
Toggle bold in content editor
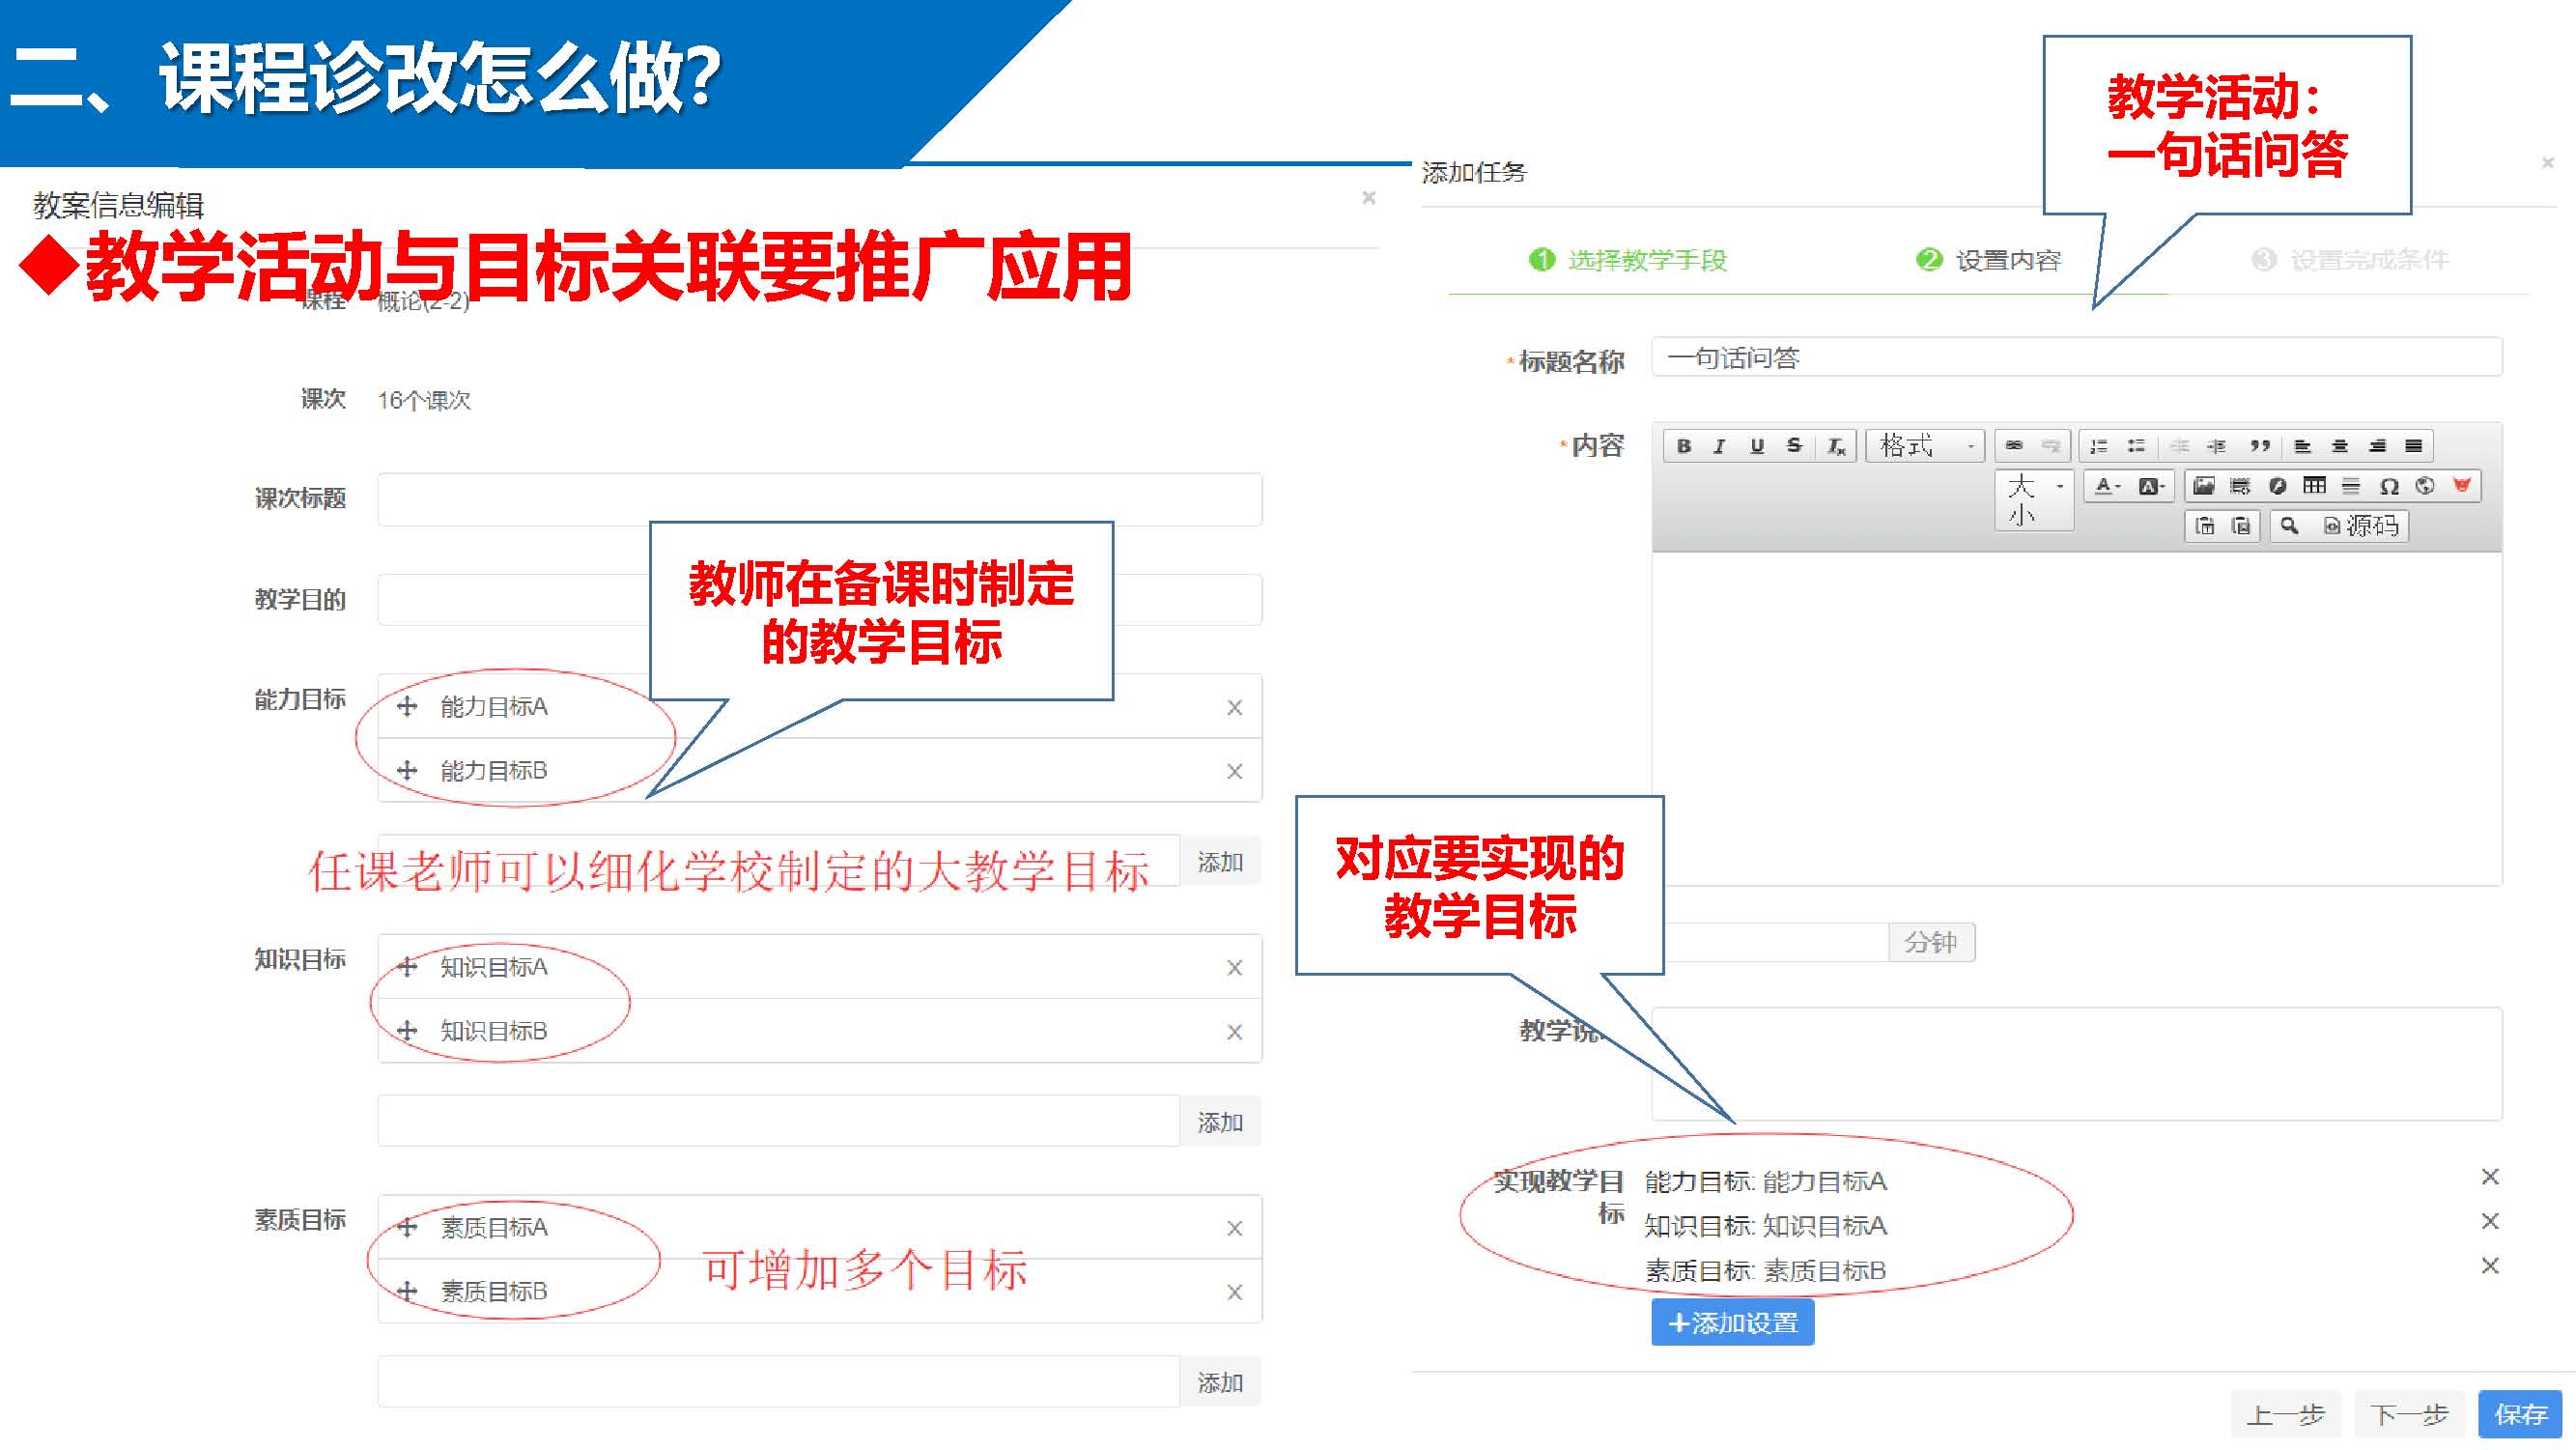coord(1684,446)
